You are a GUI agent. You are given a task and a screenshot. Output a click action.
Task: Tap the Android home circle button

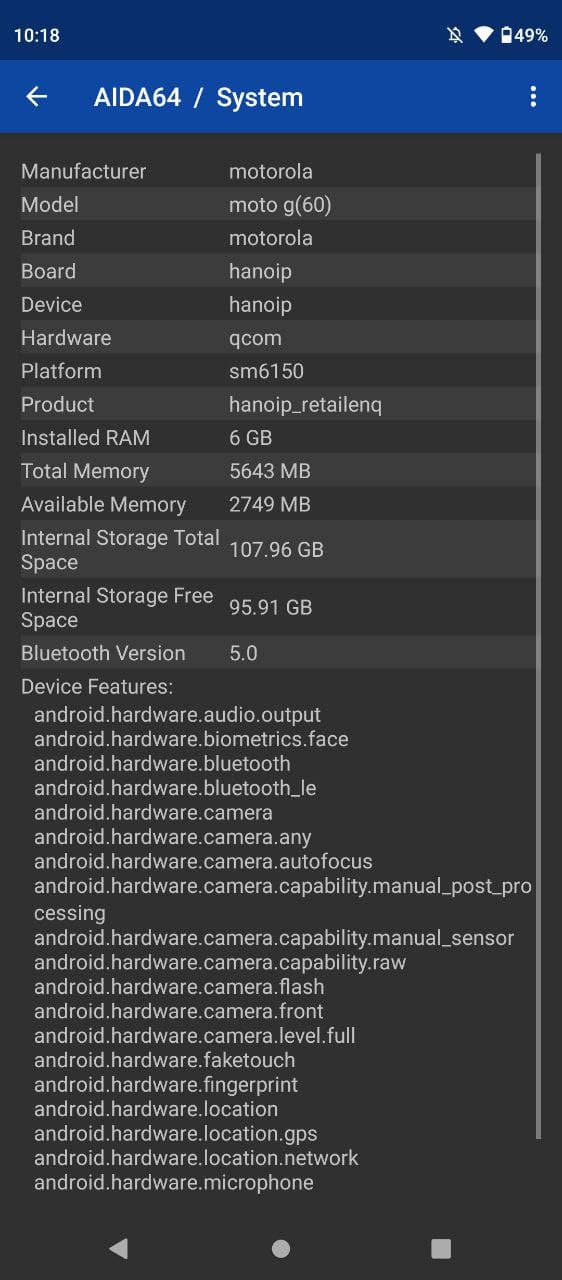(281, 1248)
